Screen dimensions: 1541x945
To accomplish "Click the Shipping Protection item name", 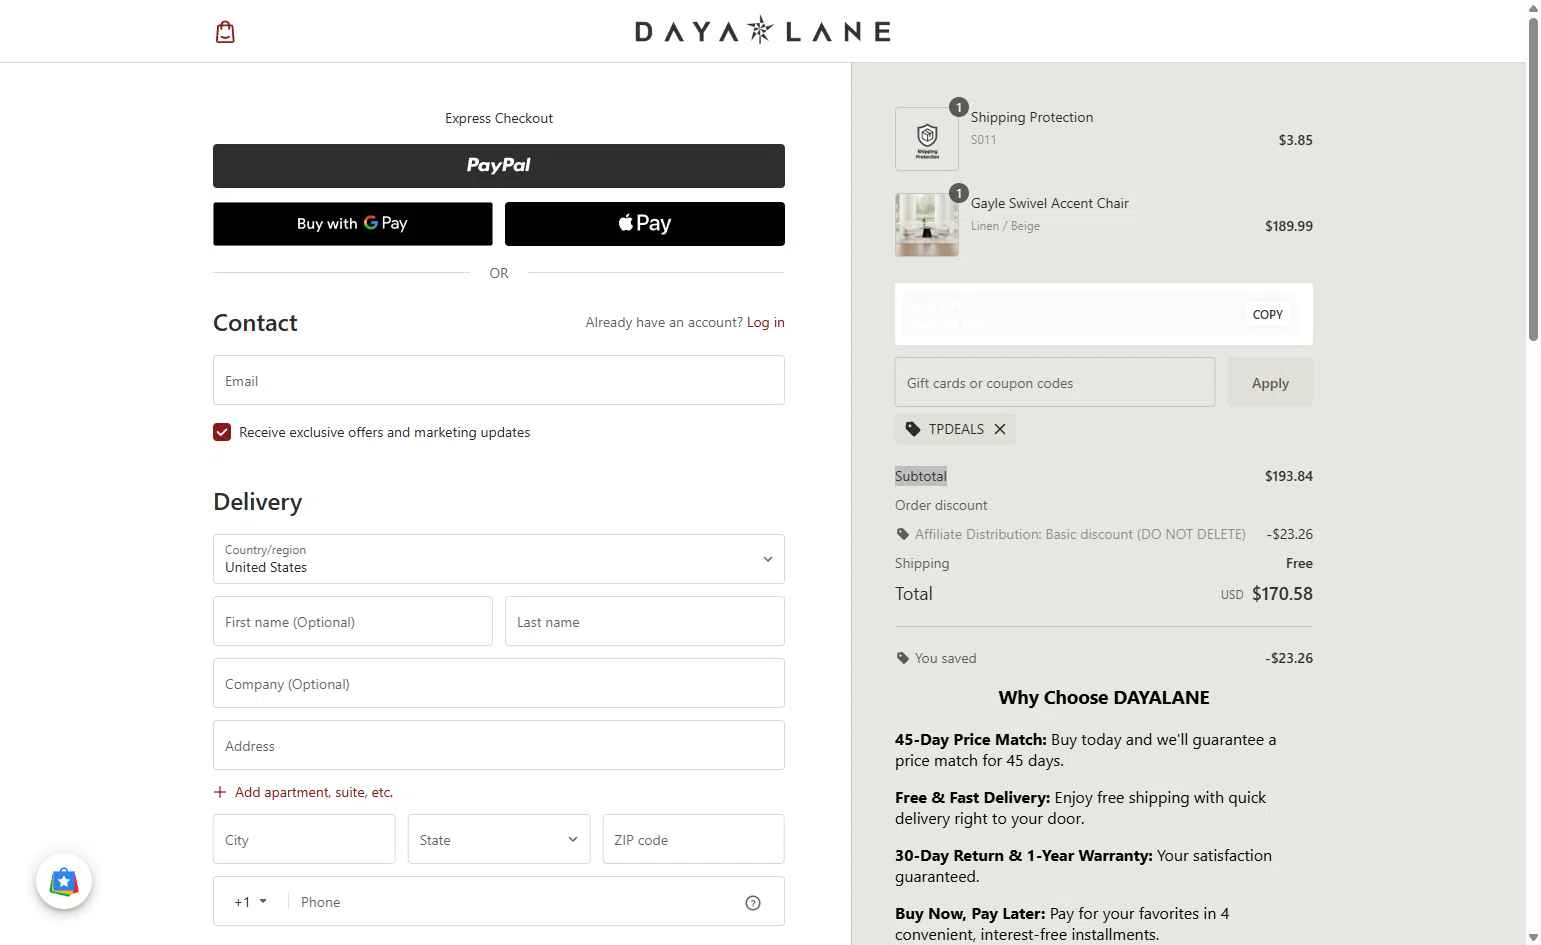I will click(1032, 117).
